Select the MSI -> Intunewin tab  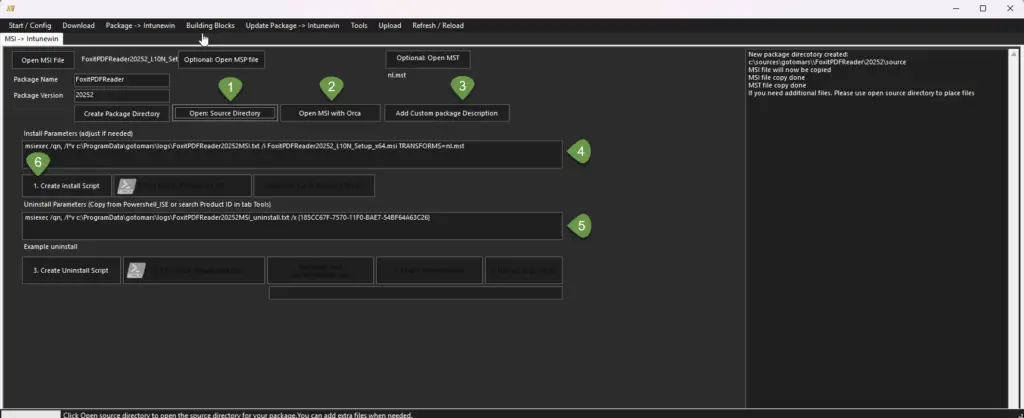point(31,39)
